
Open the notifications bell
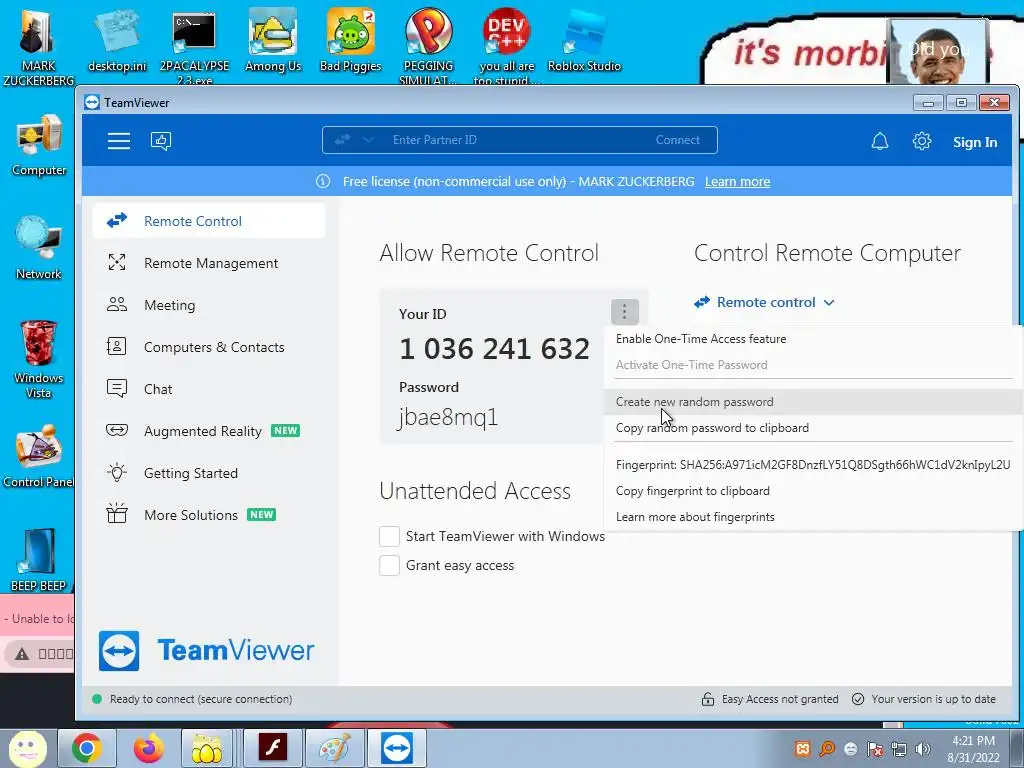[880, 141]
